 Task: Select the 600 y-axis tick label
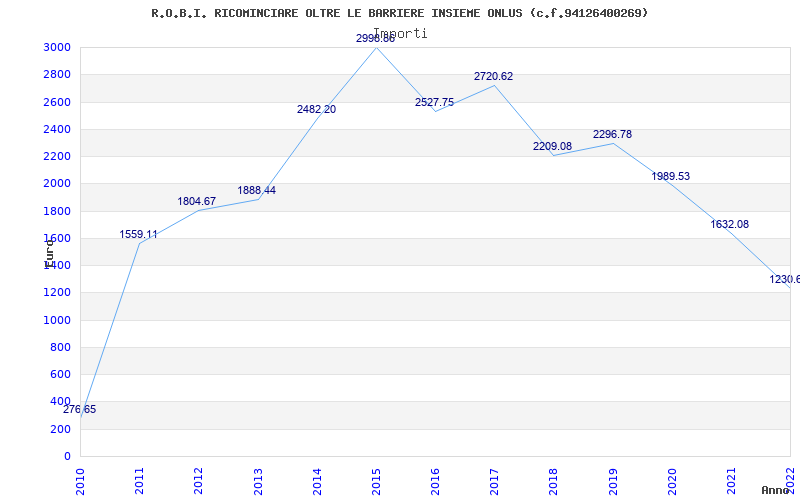pos(61,374)
